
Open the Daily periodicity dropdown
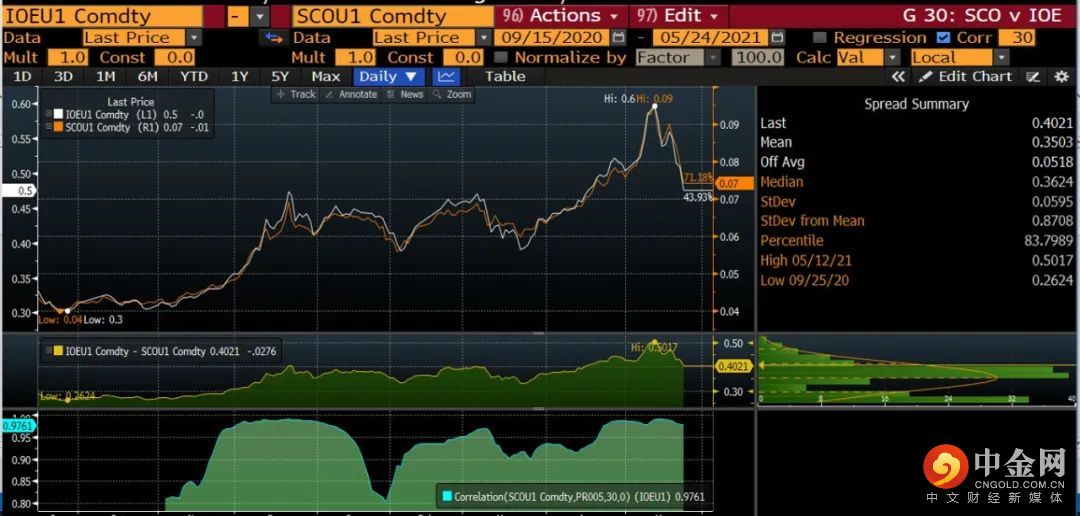point(389,76)
